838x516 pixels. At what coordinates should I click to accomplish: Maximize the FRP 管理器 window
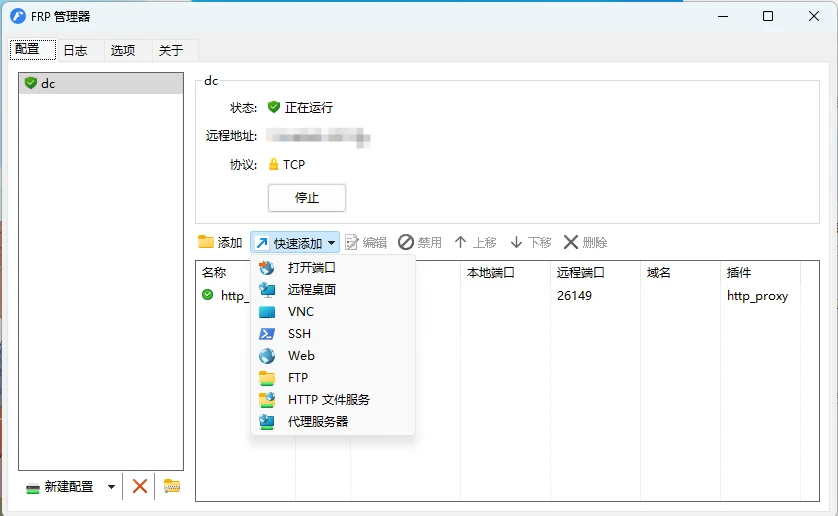click(768, 16)
